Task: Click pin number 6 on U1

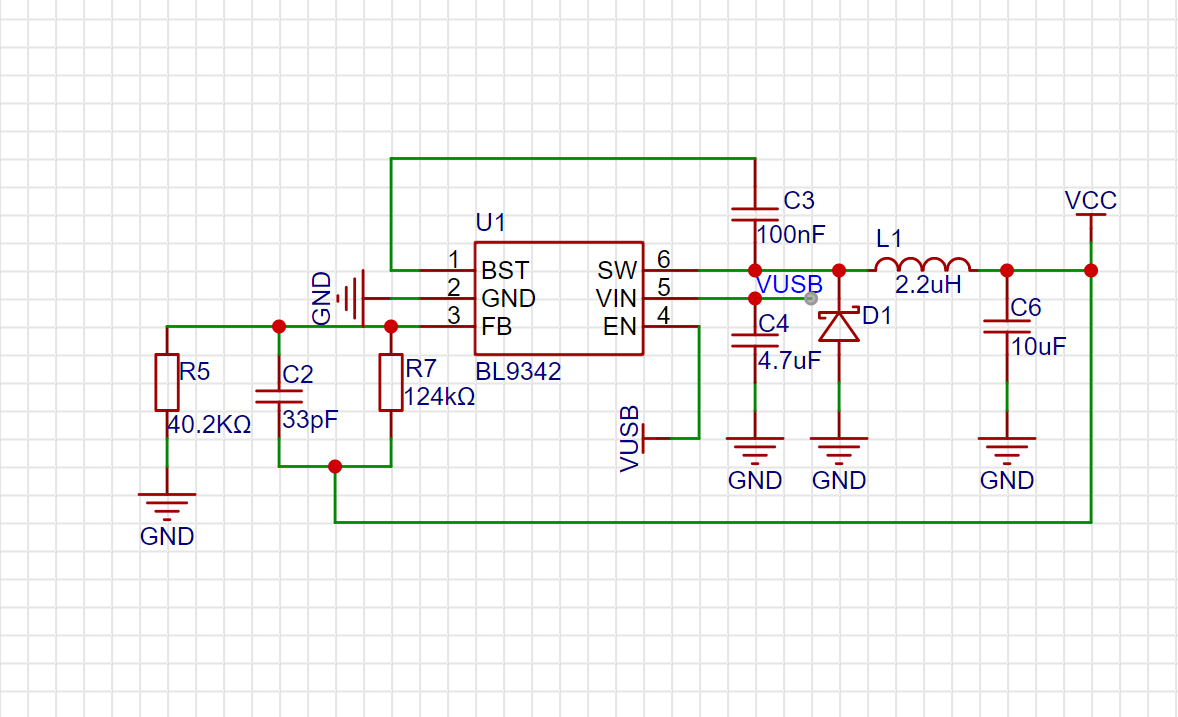Action: click(x=663, y=259)
